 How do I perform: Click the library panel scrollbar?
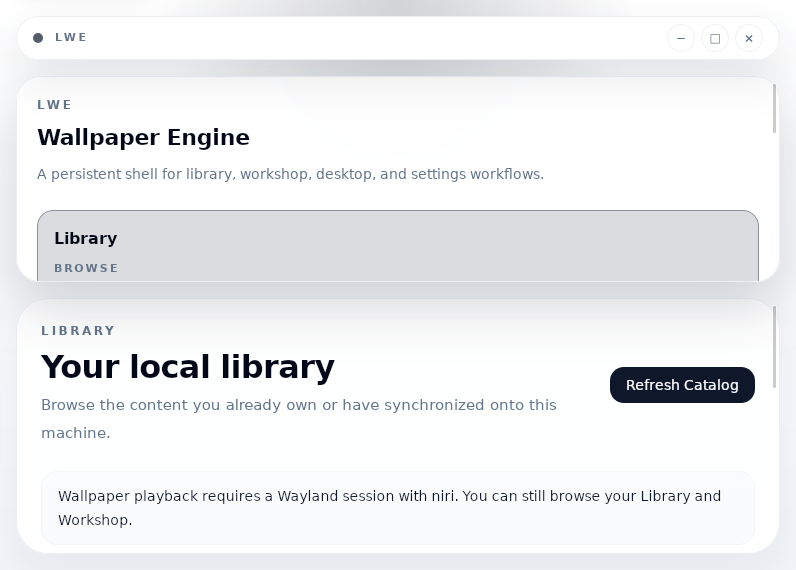click(x=774, y=347)
